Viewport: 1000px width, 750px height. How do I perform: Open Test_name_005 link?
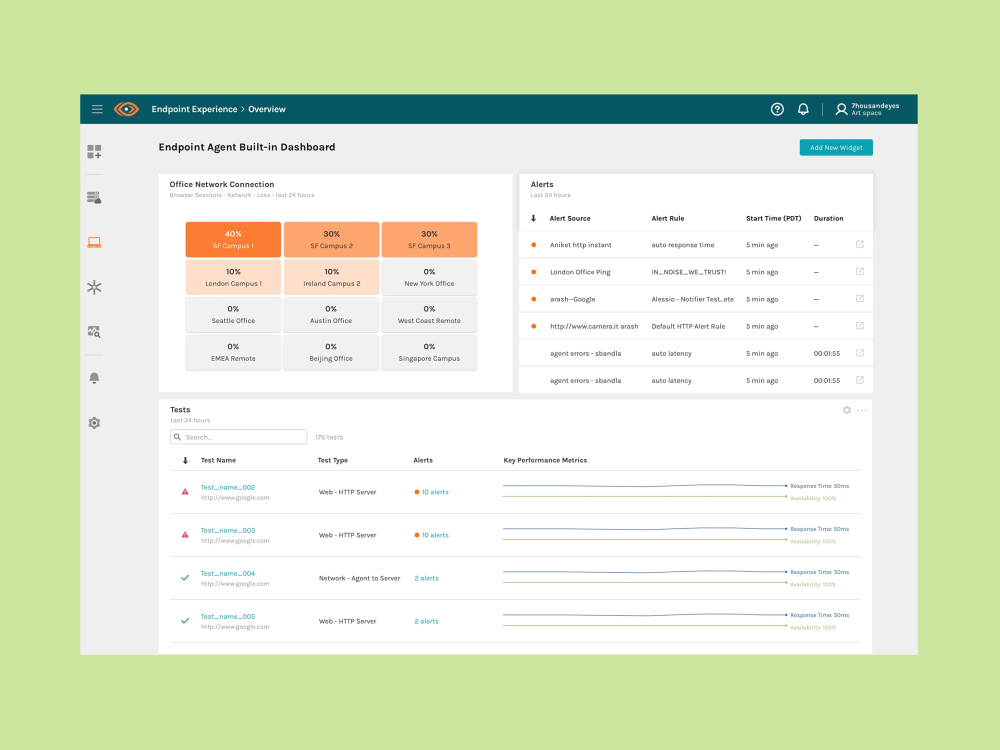coord(228,617)
